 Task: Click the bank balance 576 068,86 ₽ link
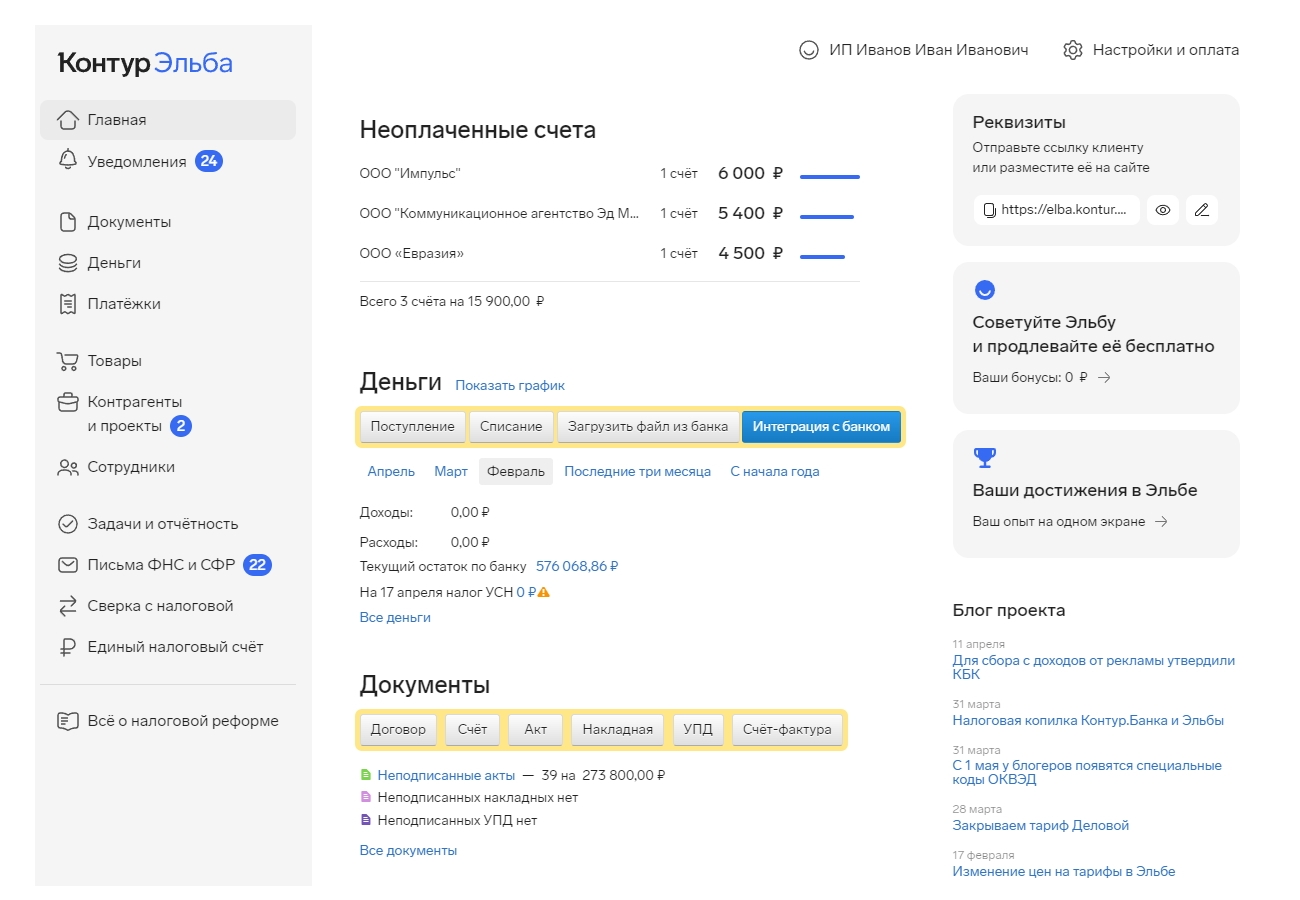pos(577,566)
